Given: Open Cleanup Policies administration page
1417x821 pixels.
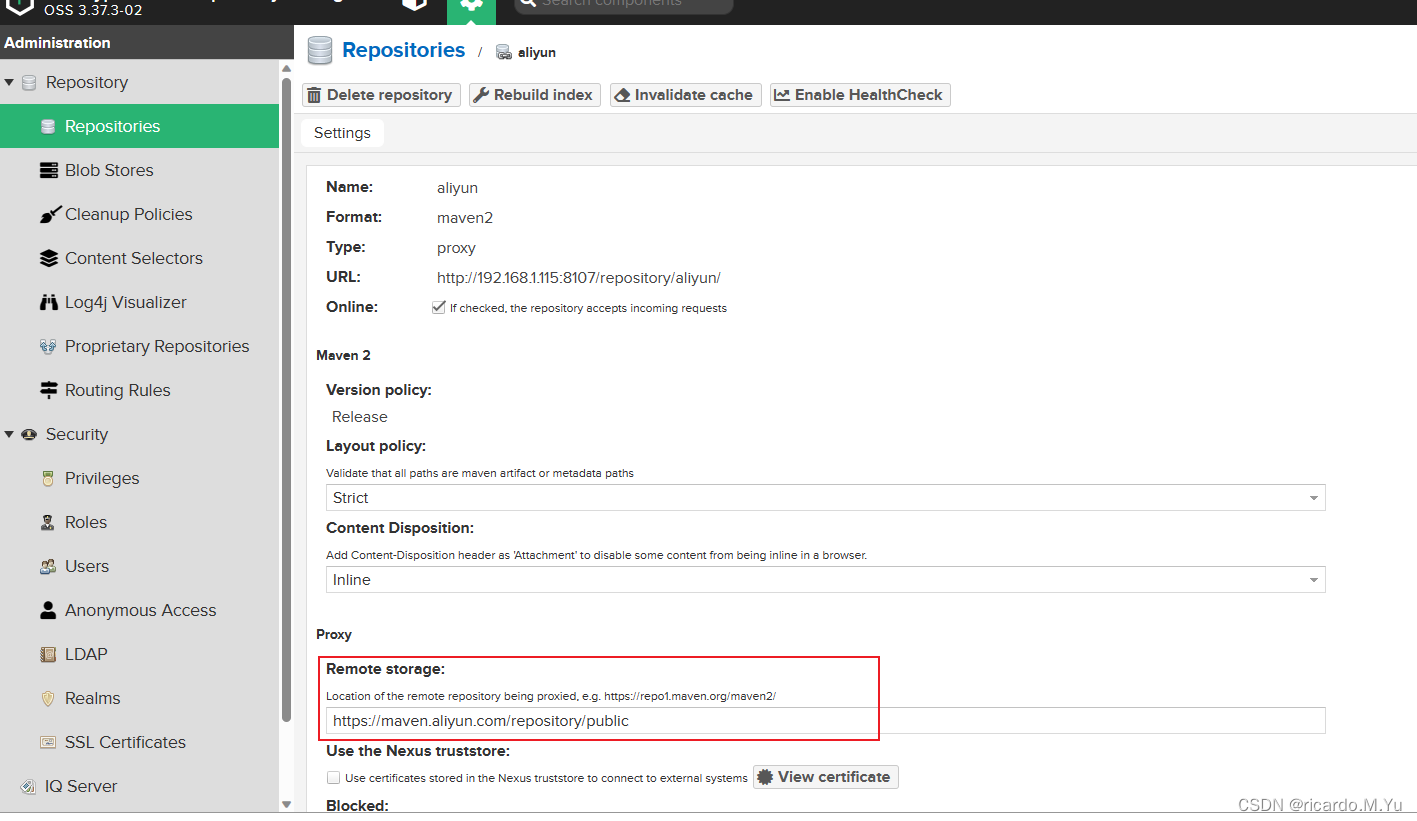Looking at the screenshot, I should tap(128, 214).
